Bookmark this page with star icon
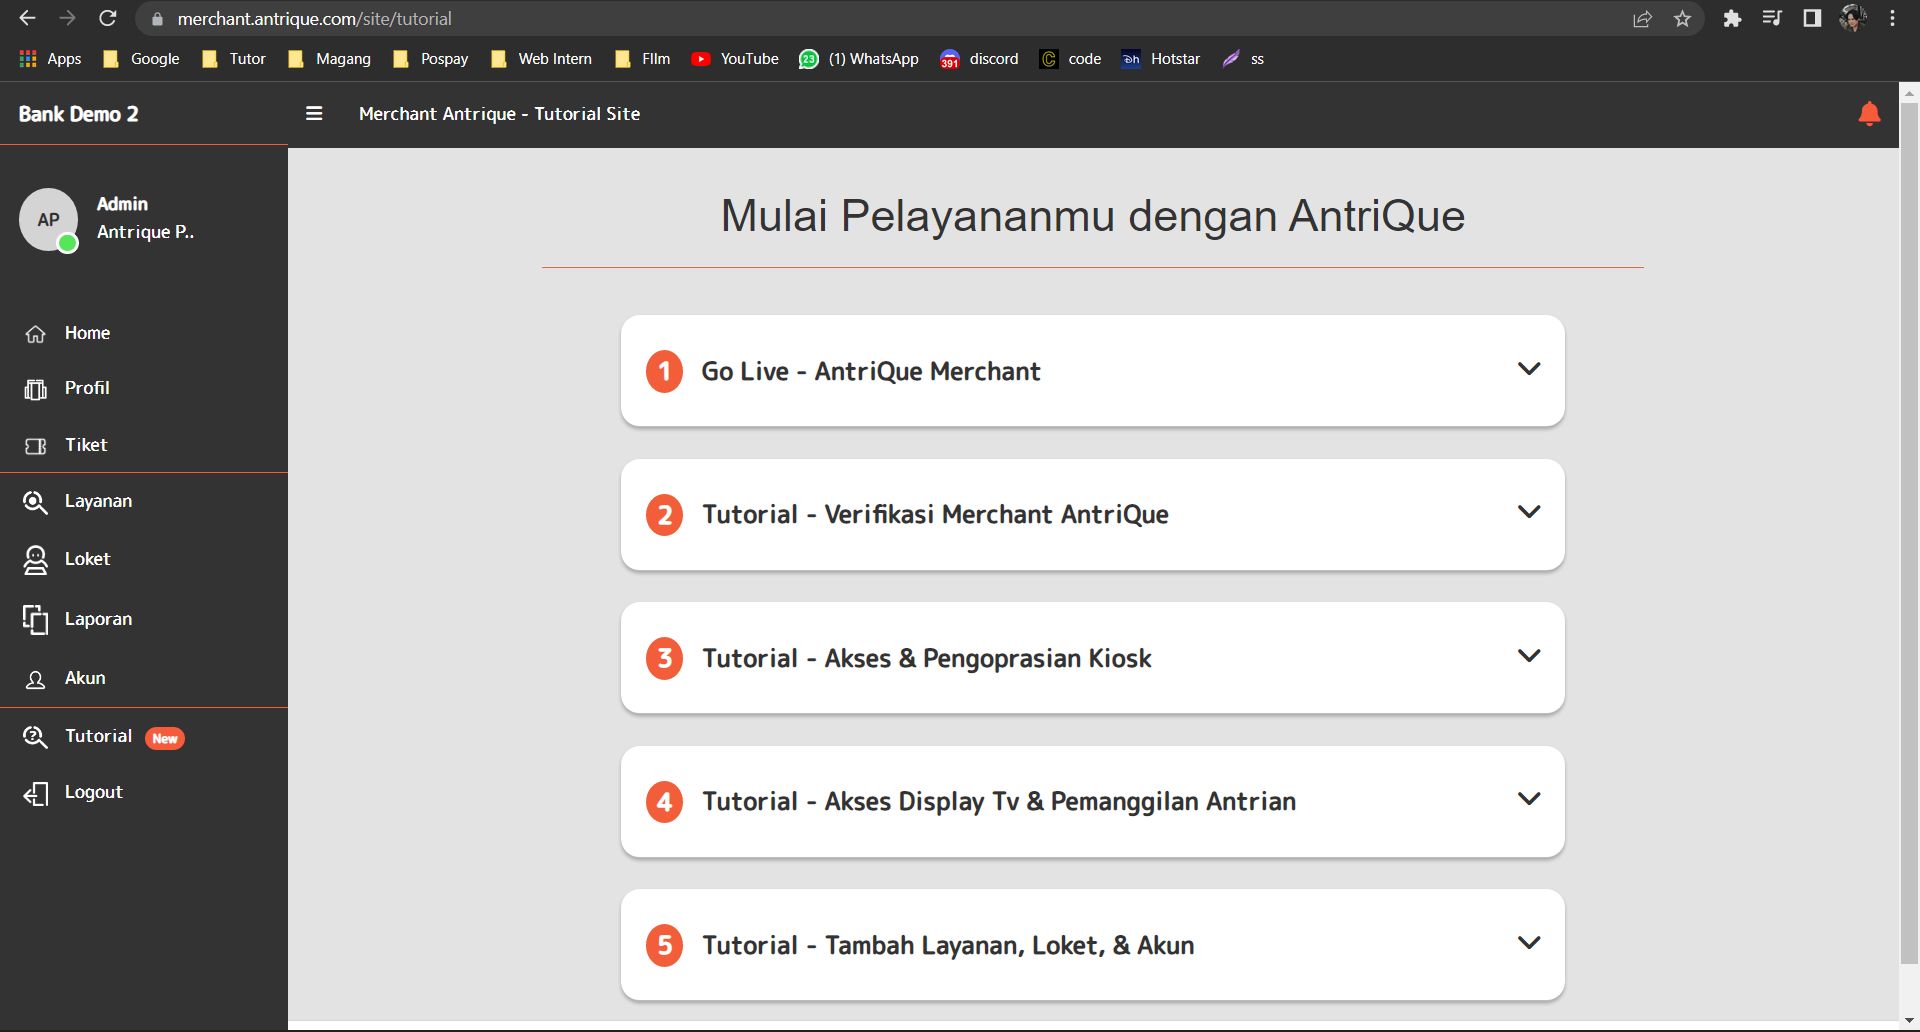Viewport: 1920px width, 1032px height. click(1682, 19)
